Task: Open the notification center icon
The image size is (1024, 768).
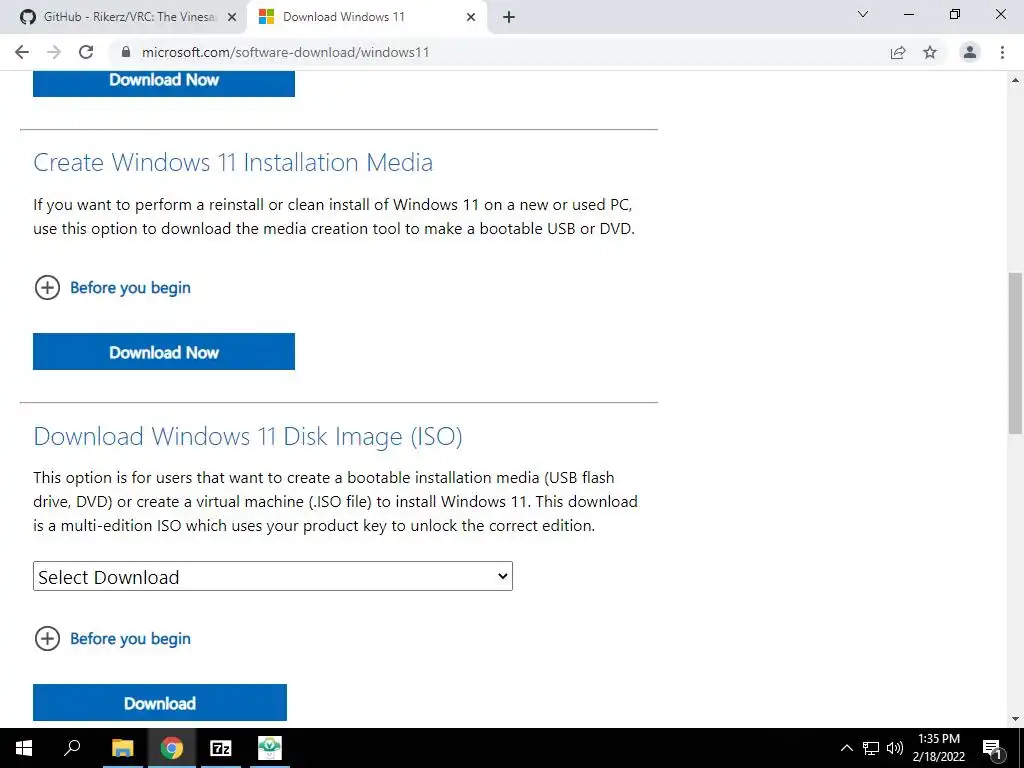Action: pyautogui.click(x=992, y=748)
